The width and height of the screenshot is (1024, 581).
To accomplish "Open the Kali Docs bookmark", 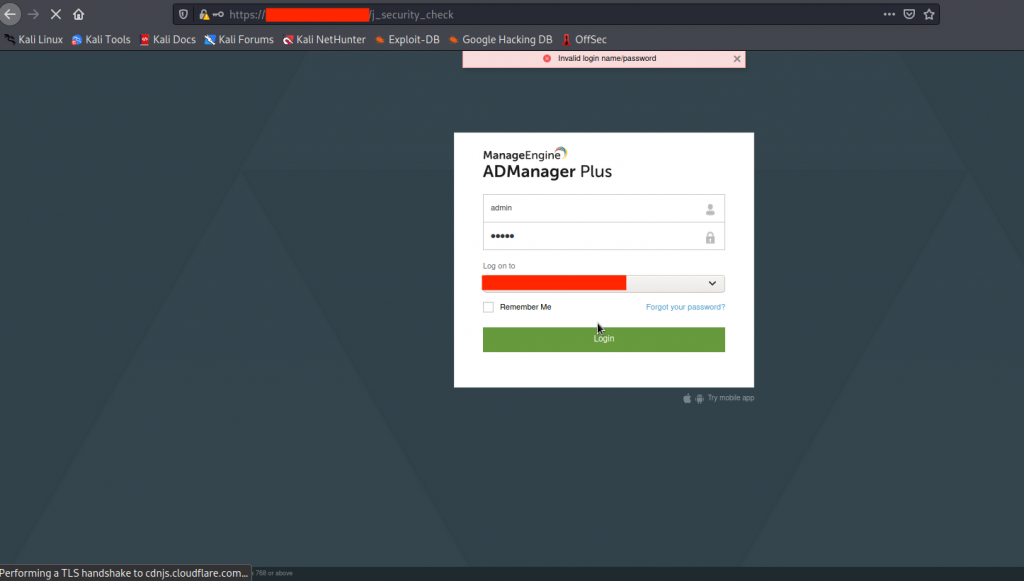I will point(168,39).
